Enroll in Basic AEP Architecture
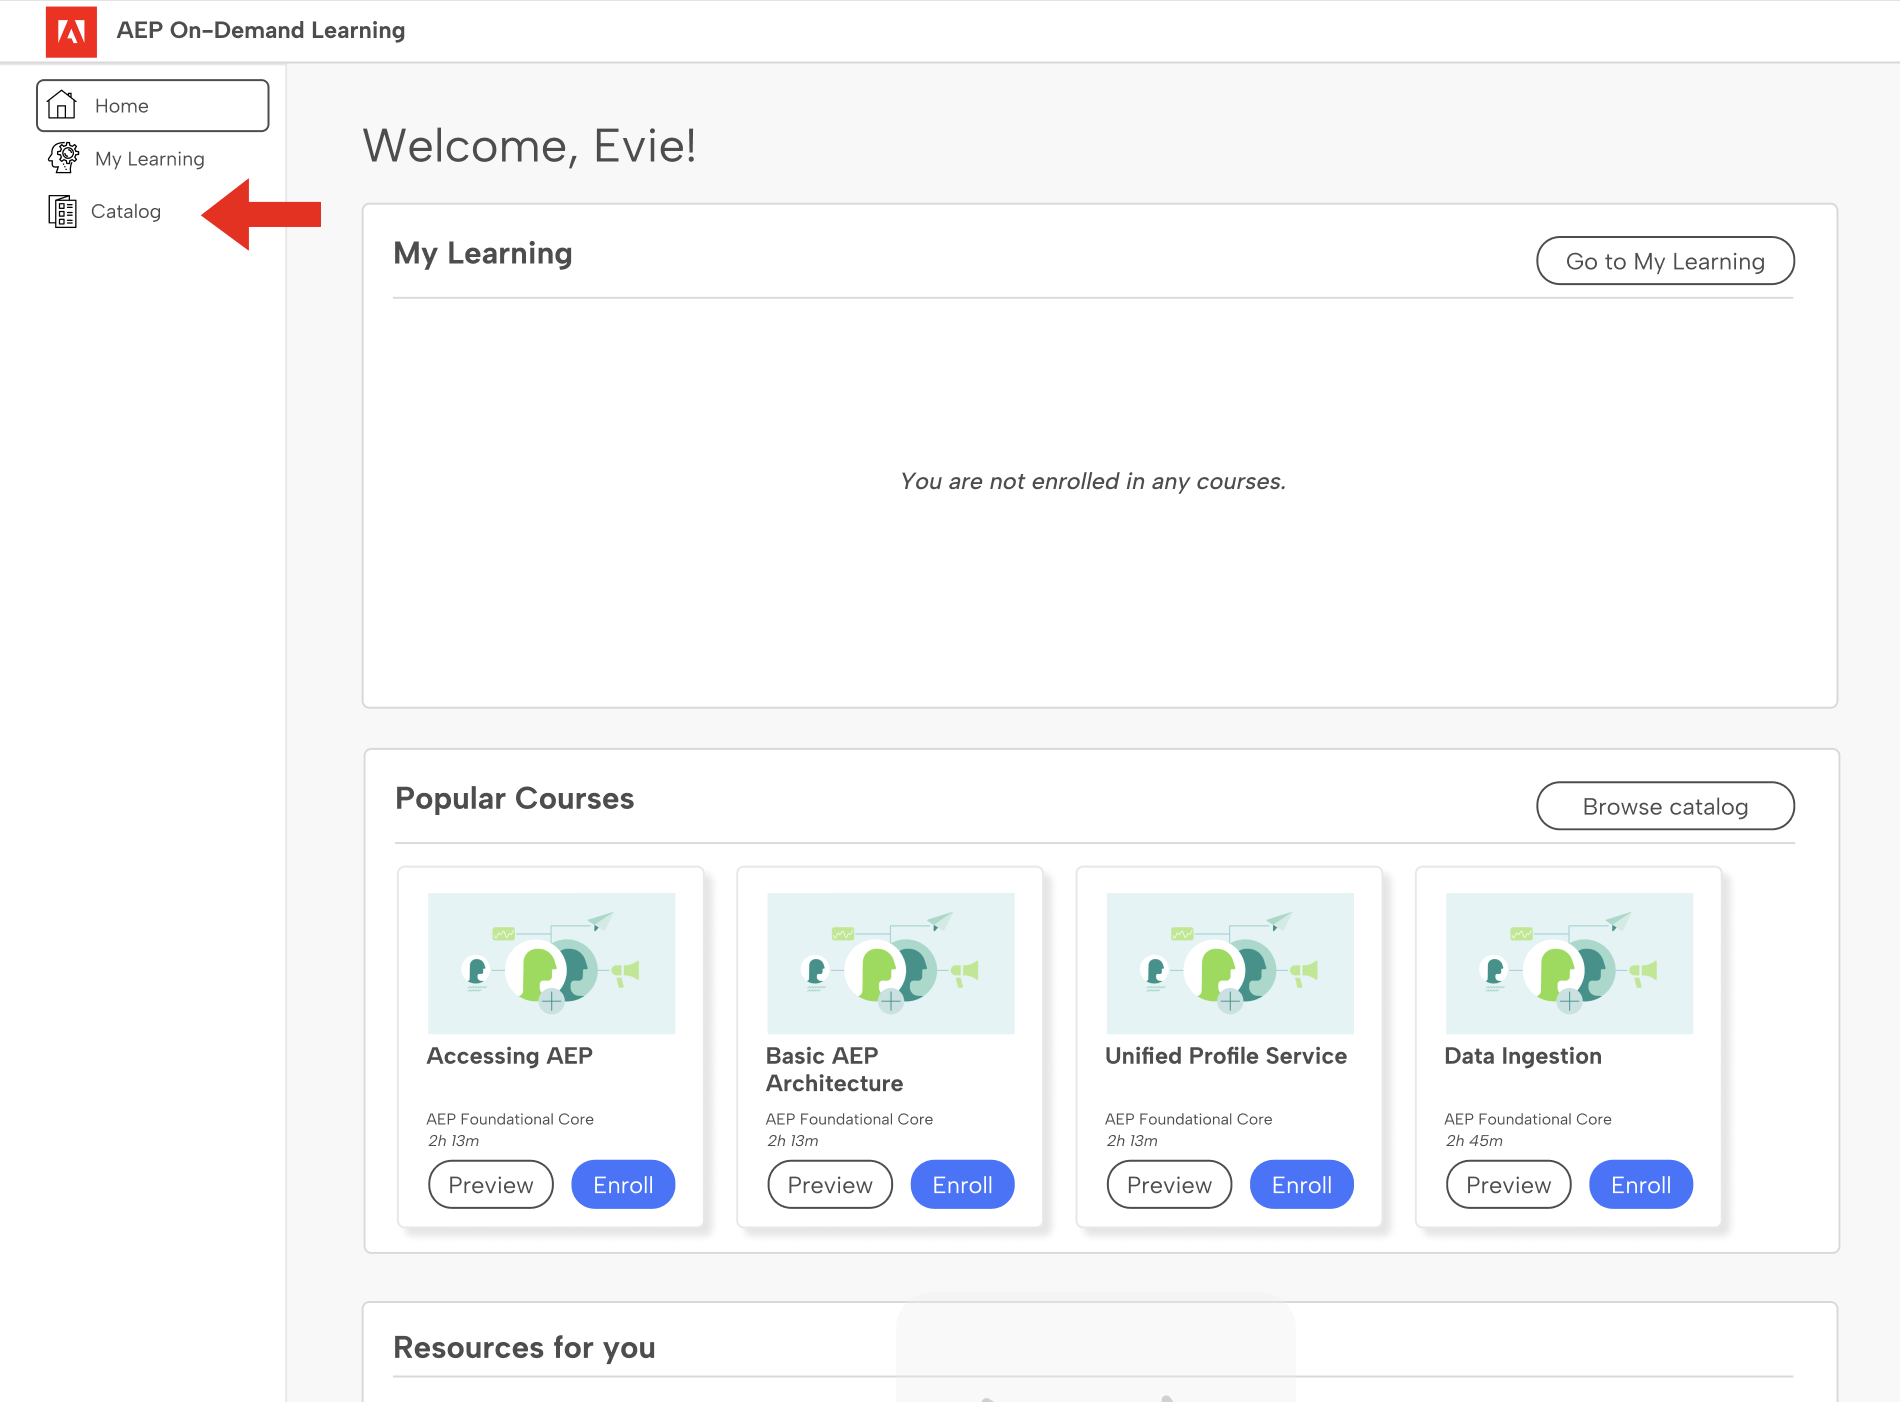Image resolution: width=1900 pixels, height=1402 pixels. 962,1185
